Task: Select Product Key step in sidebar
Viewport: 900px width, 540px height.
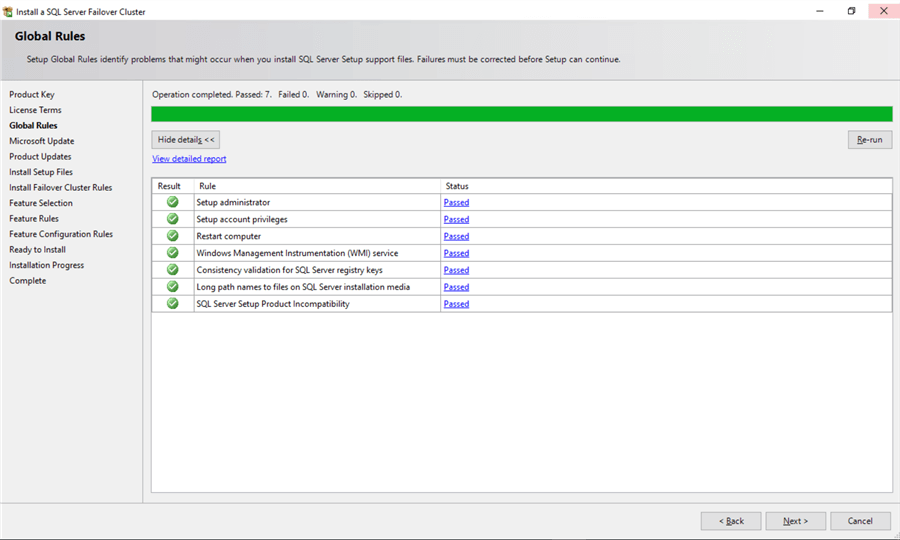Action: click(x=32, y=94)
